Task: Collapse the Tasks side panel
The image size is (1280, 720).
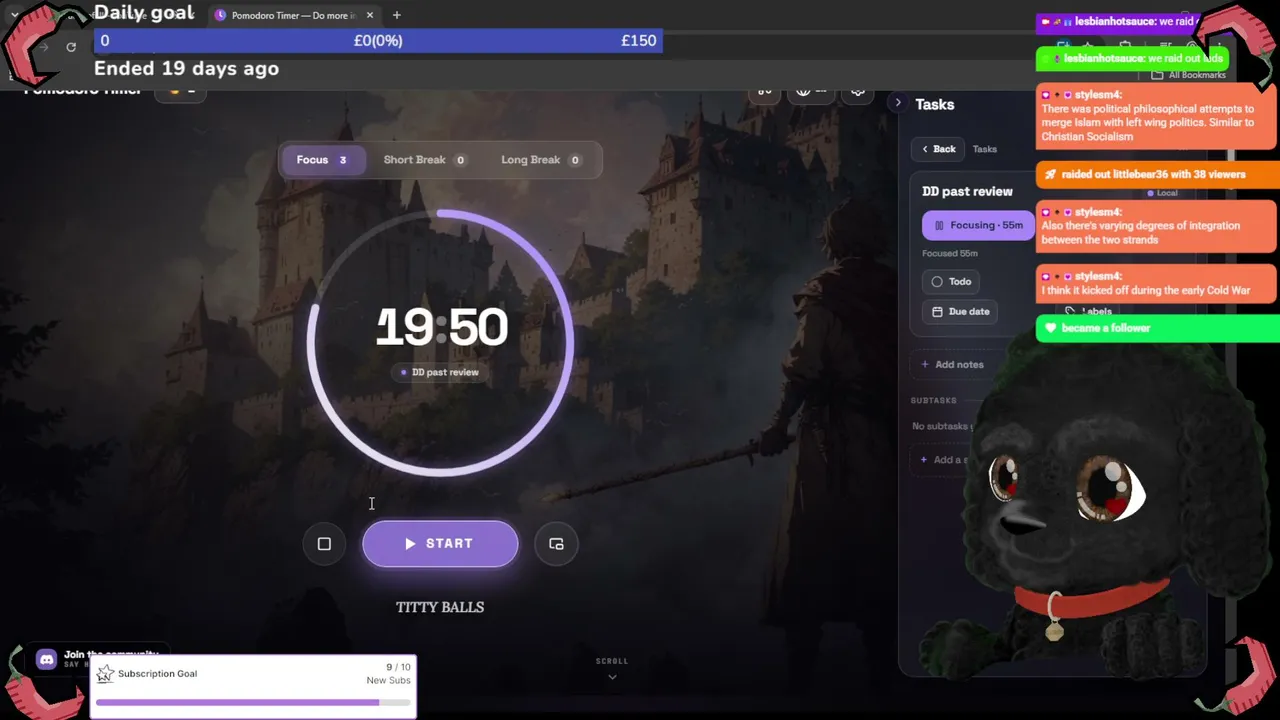Action: (898, 103)
